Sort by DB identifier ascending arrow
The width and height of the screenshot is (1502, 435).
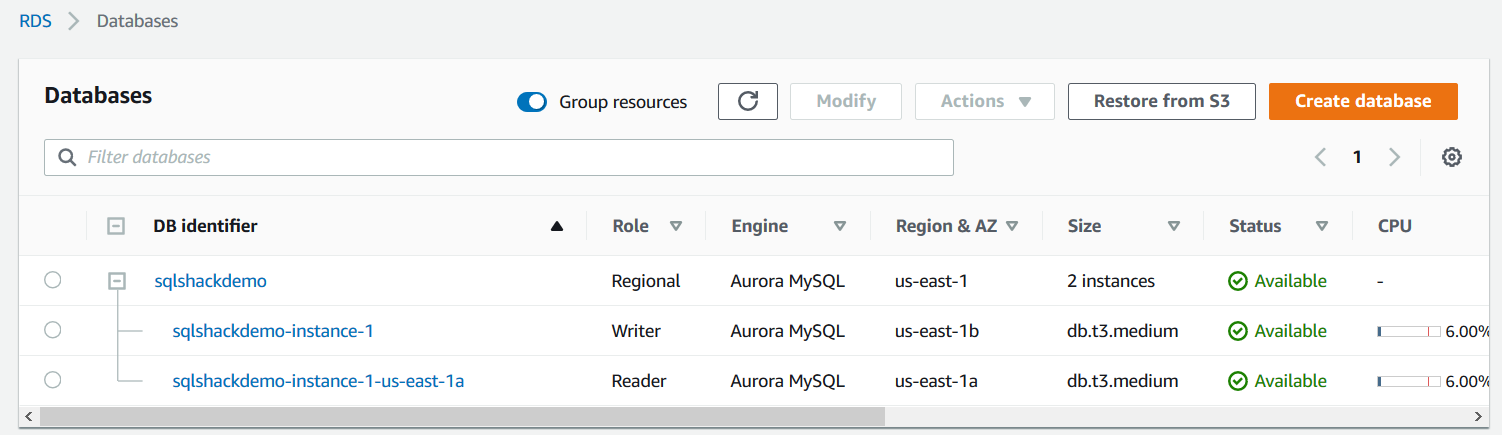[x=557, y=226]
